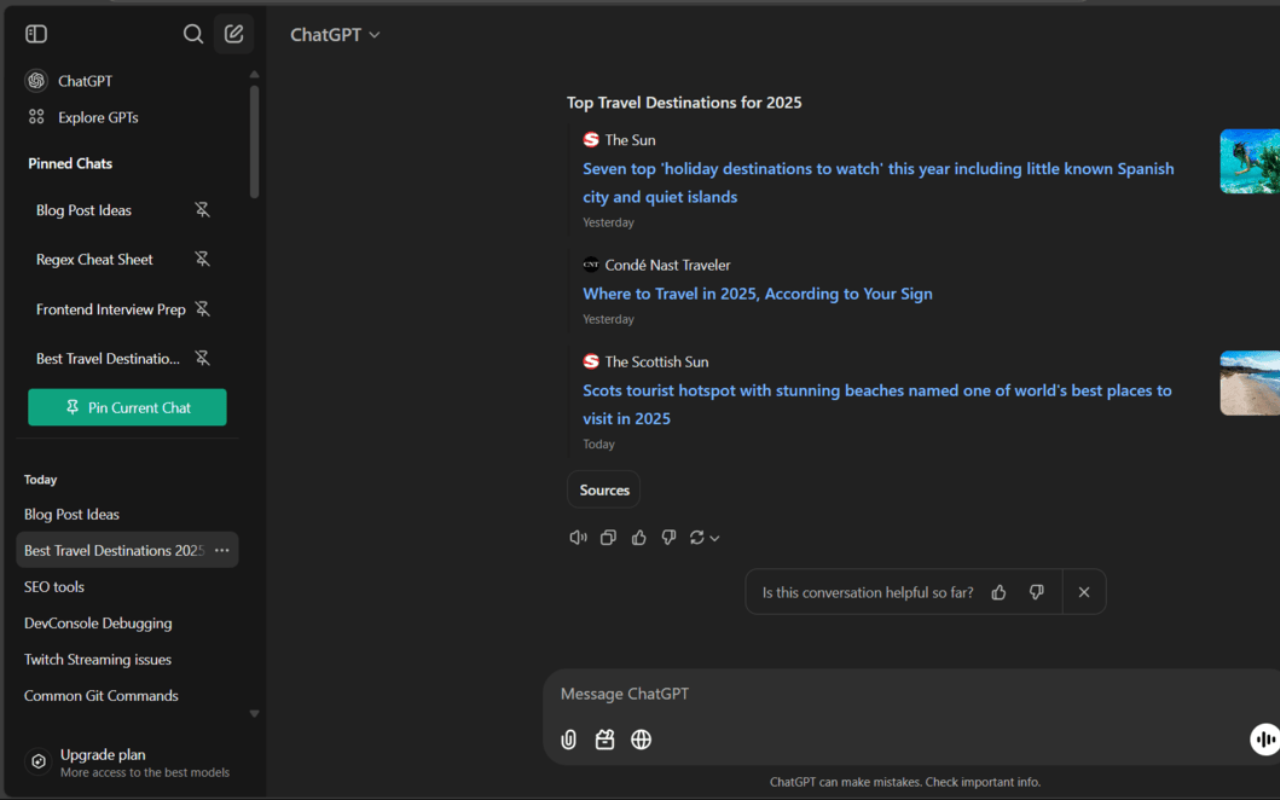Toggle web search with the globe icon
This screenshot has height=800, width=1280.
tap(641, 740)
